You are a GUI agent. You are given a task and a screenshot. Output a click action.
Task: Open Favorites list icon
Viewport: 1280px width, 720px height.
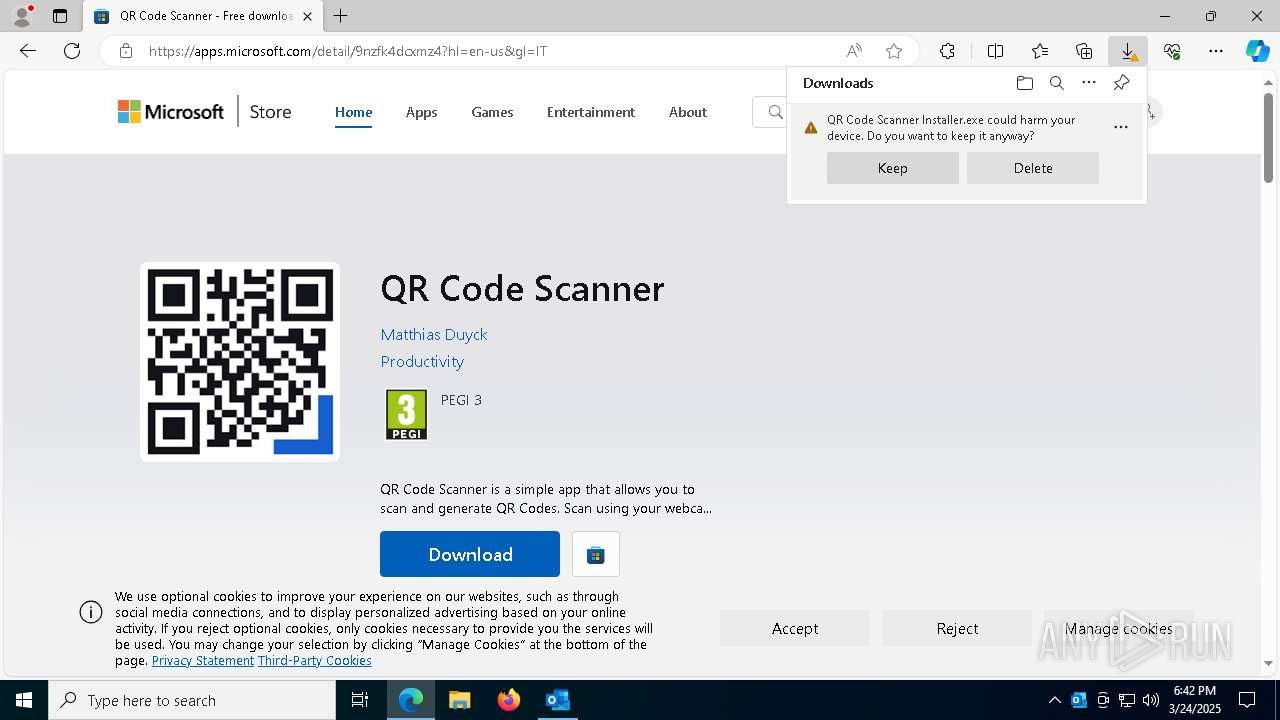(x=1040, y=51)
